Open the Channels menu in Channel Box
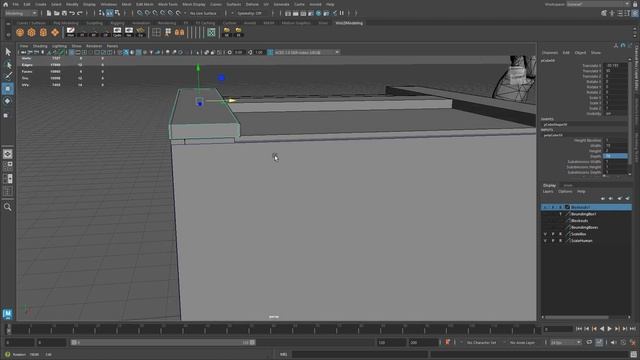The height and width of the screenshot is (360, 640). coord(550,53)
